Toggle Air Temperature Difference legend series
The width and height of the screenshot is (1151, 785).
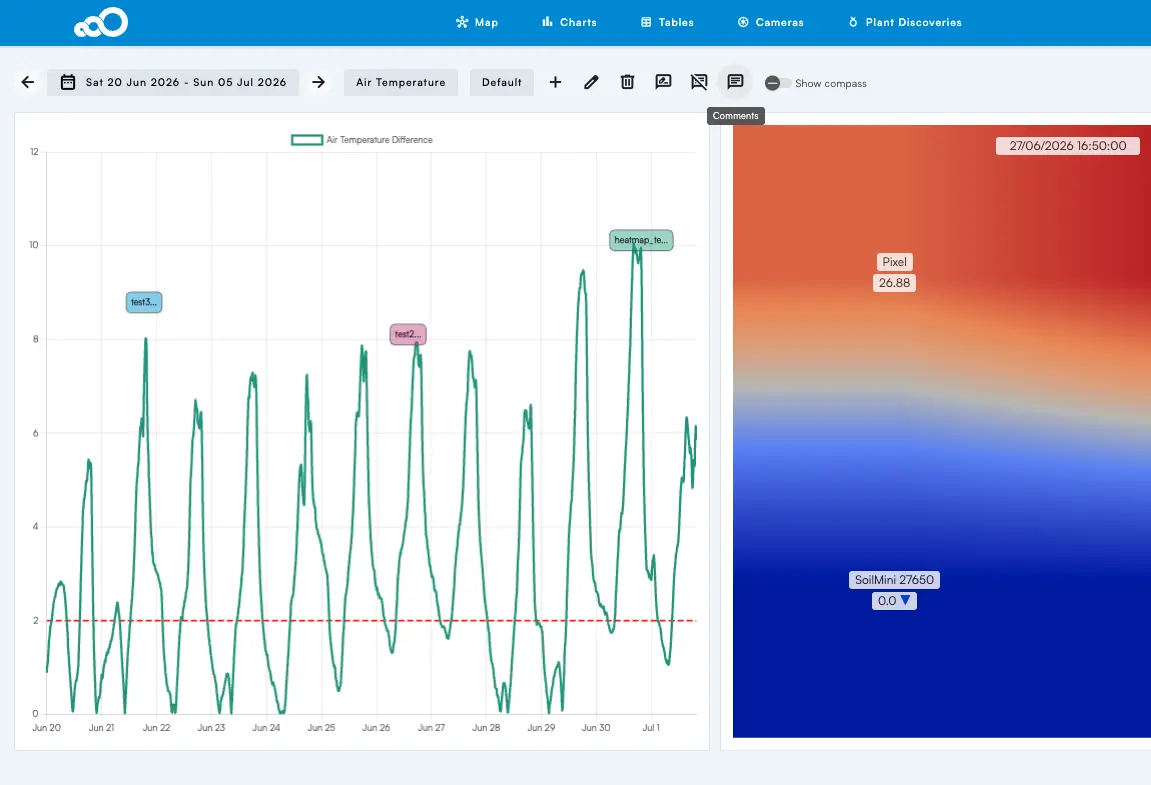[x=362, y=140]
